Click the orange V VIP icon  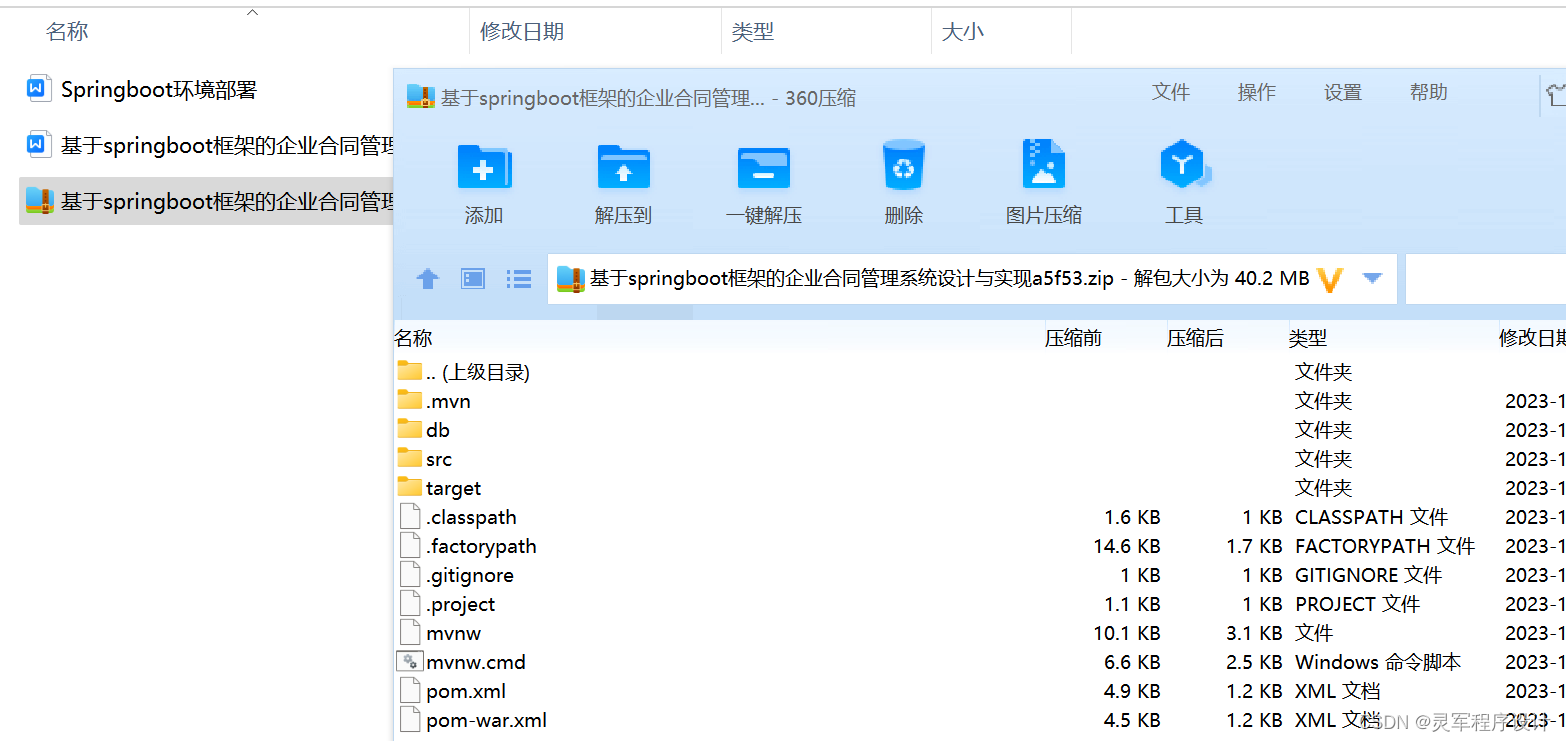(1330, 279)
